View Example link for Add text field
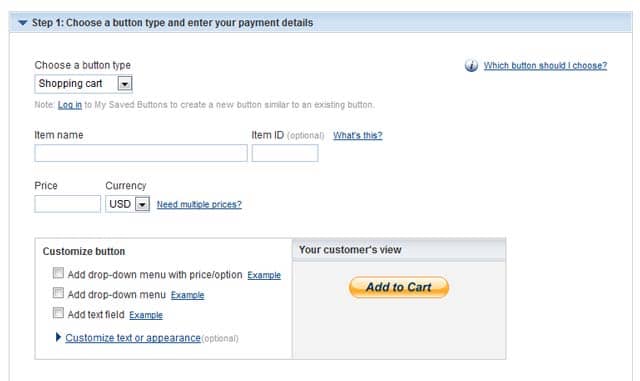Image resolution: width=640 pixels, height=381 pixels. click(x=146, y=315)
